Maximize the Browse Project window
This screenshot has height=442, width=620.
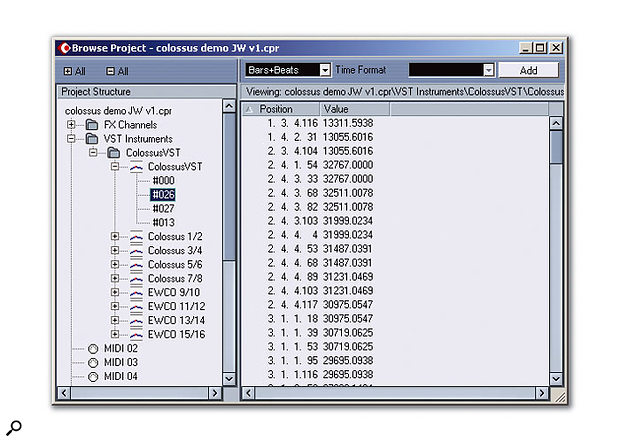coord(540,48)
